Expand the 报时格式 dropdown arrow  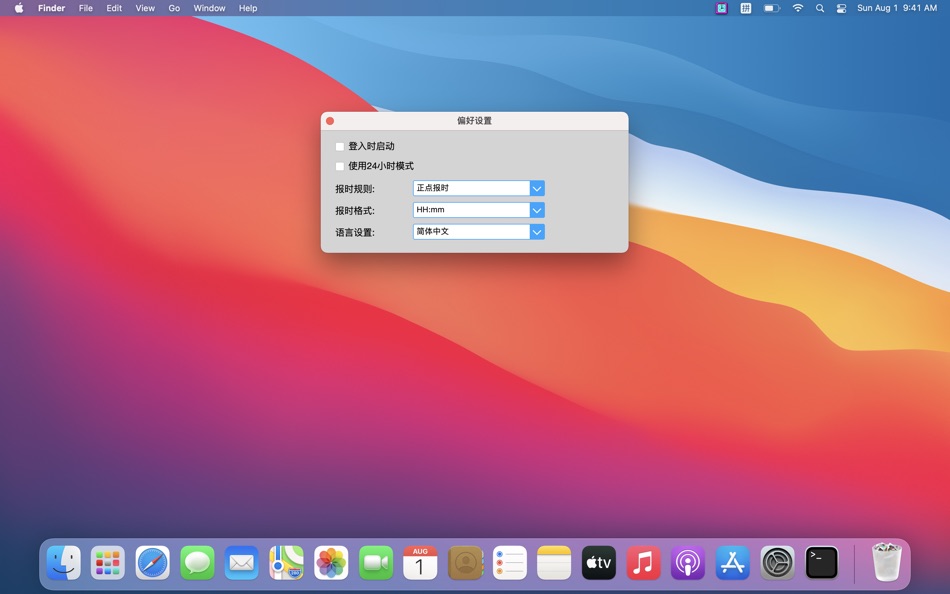537,210
